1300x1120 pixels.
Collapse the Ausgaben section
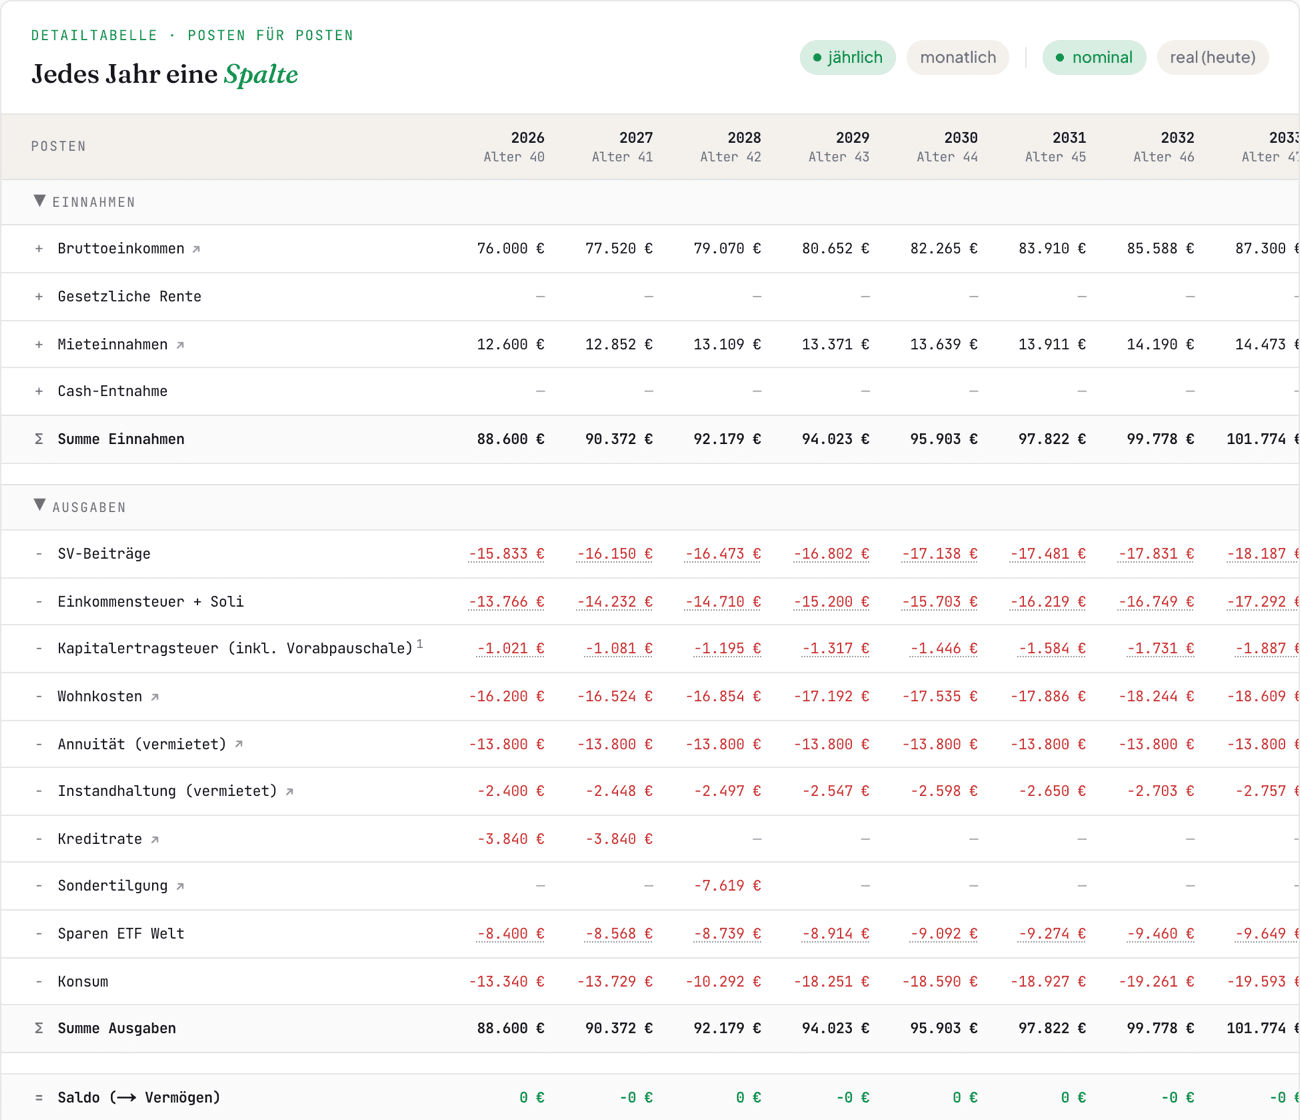(39, 506)
